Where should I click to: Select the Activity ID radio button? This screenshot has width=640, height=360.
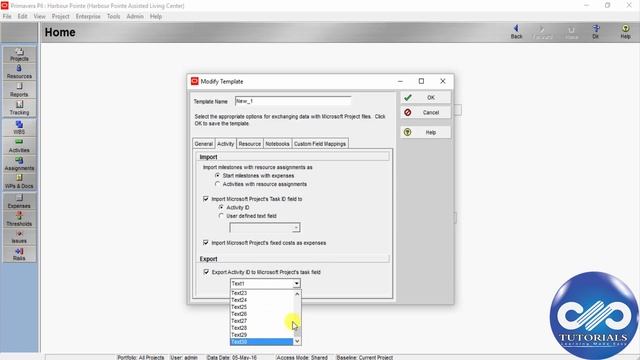click(221, 207)
